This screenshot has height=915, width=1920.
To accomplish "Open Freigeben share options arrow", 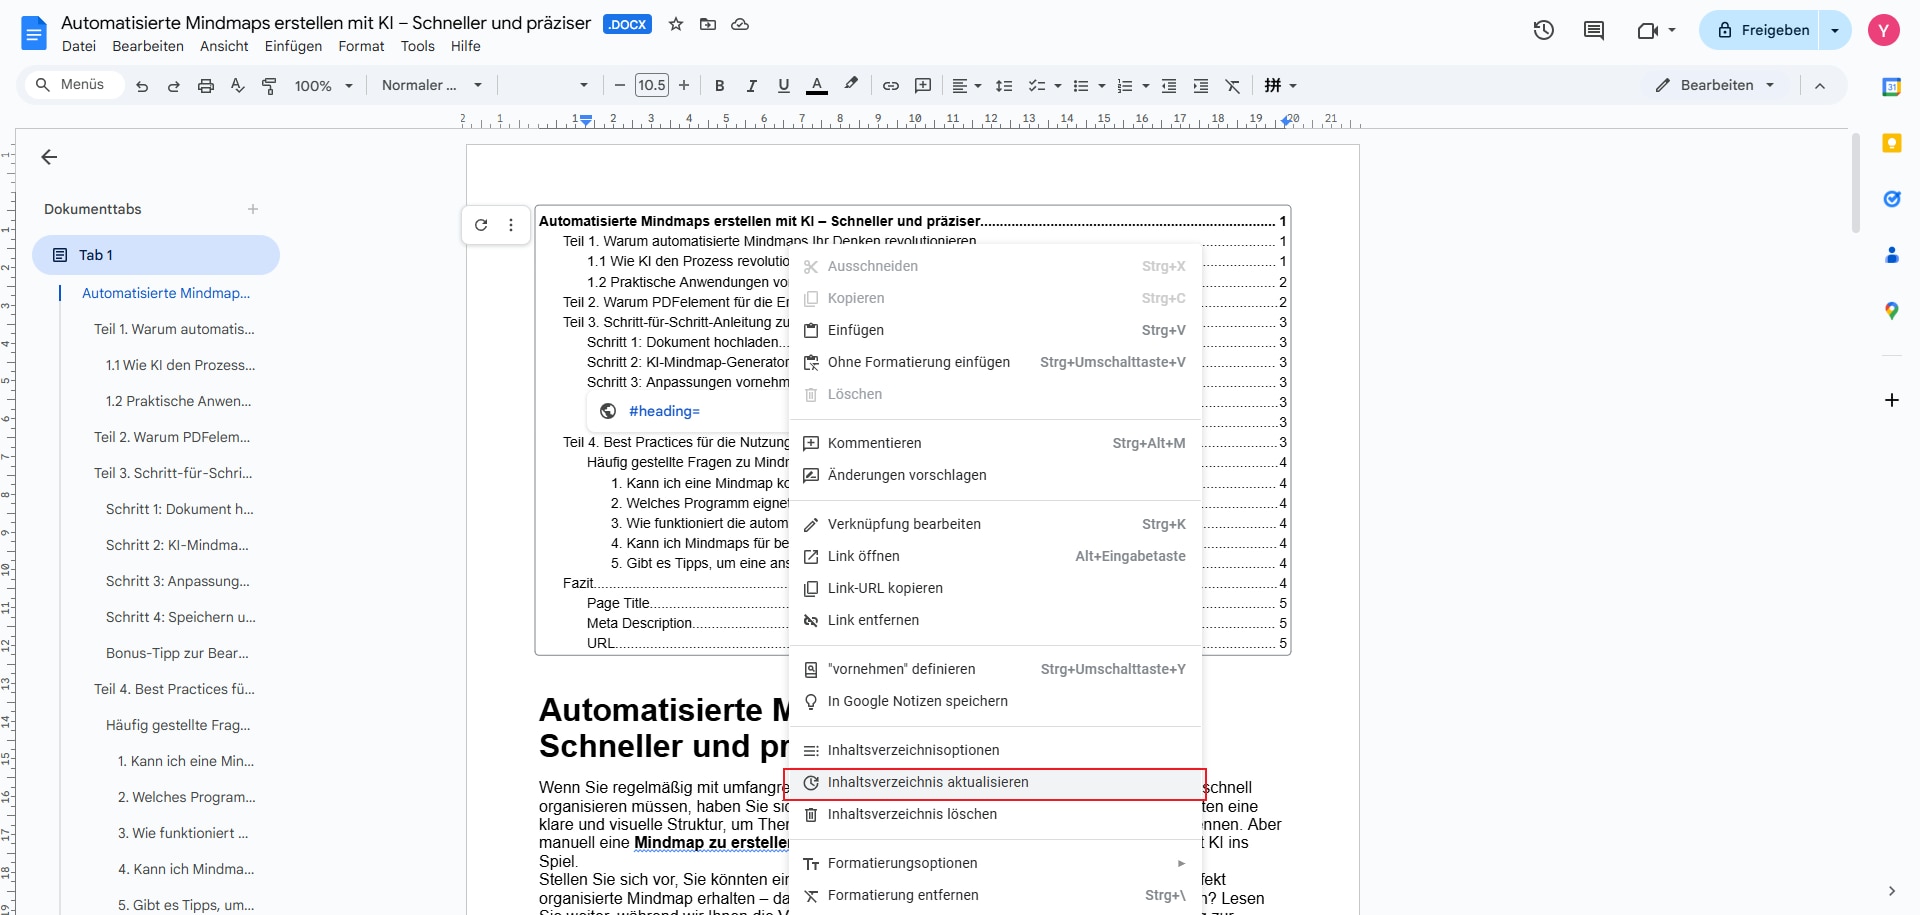I will pyautogui.click(x=1835, y=30).
